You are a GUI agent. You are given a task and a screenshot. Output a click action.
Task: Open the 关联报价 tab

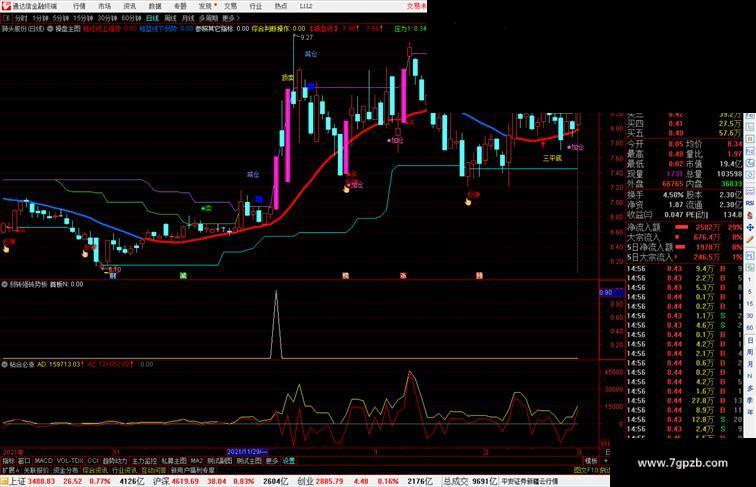coord(36,470)
